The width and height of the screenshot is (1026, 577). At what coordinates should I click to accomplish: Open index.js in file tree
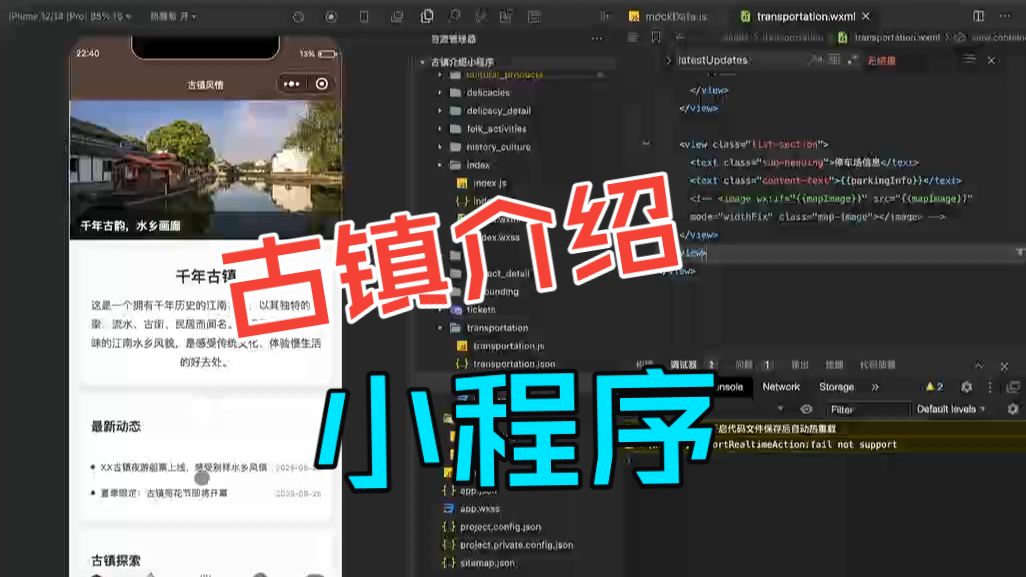[489, 183]
